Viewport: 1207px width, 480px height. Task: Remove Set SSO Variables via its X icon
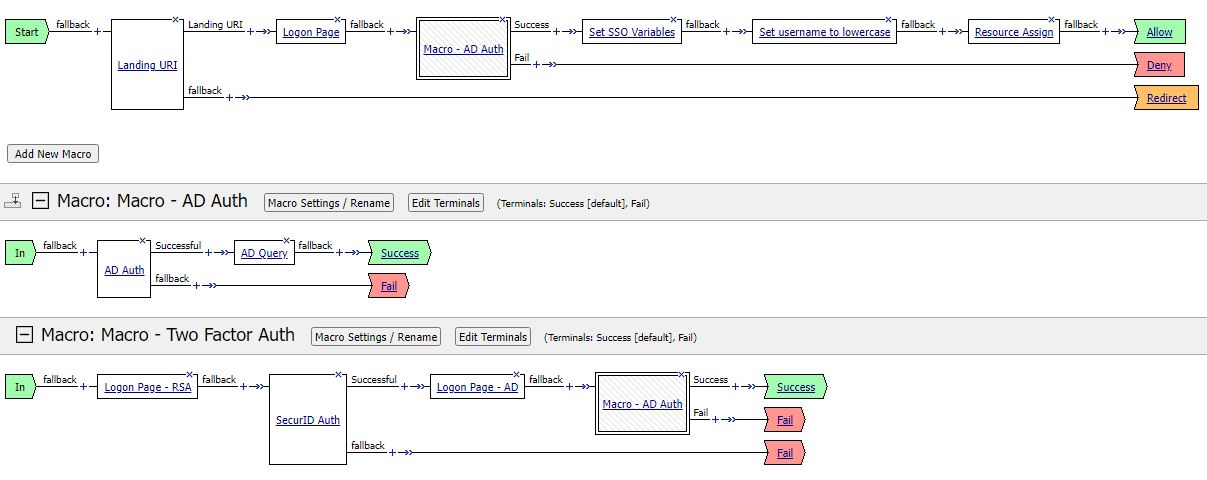point(673,19)
